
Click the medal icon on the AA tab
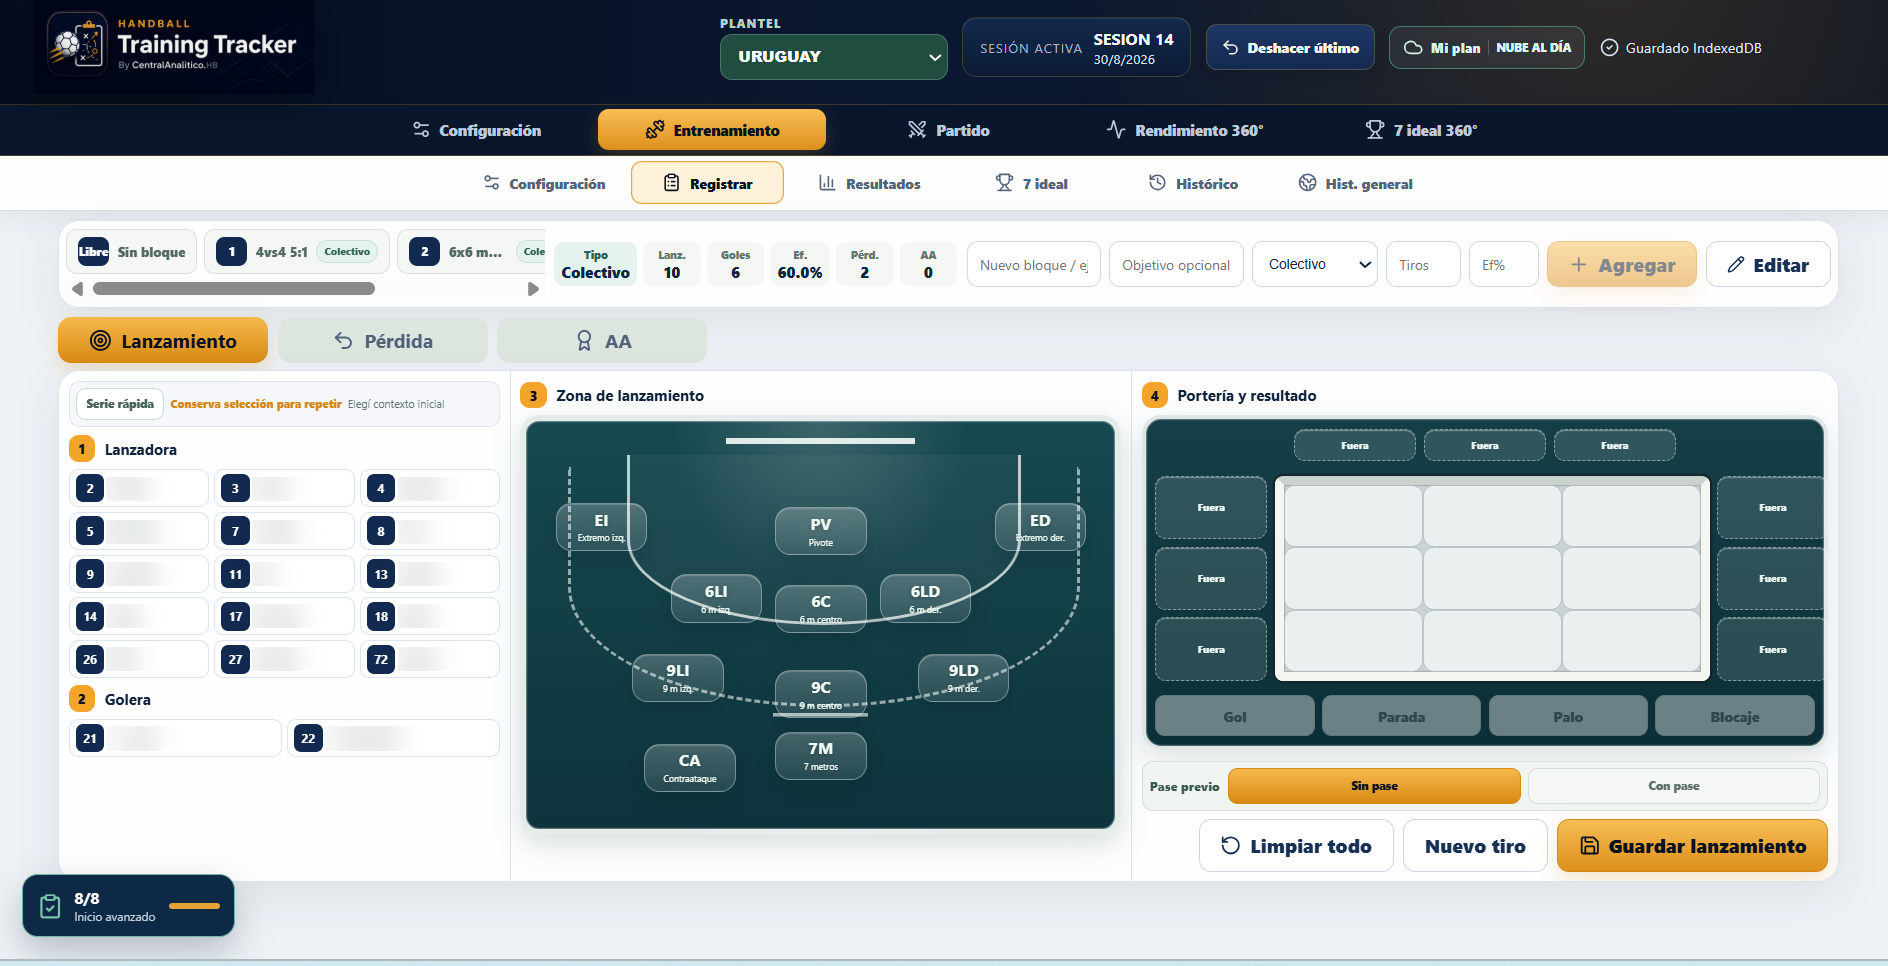584,341
